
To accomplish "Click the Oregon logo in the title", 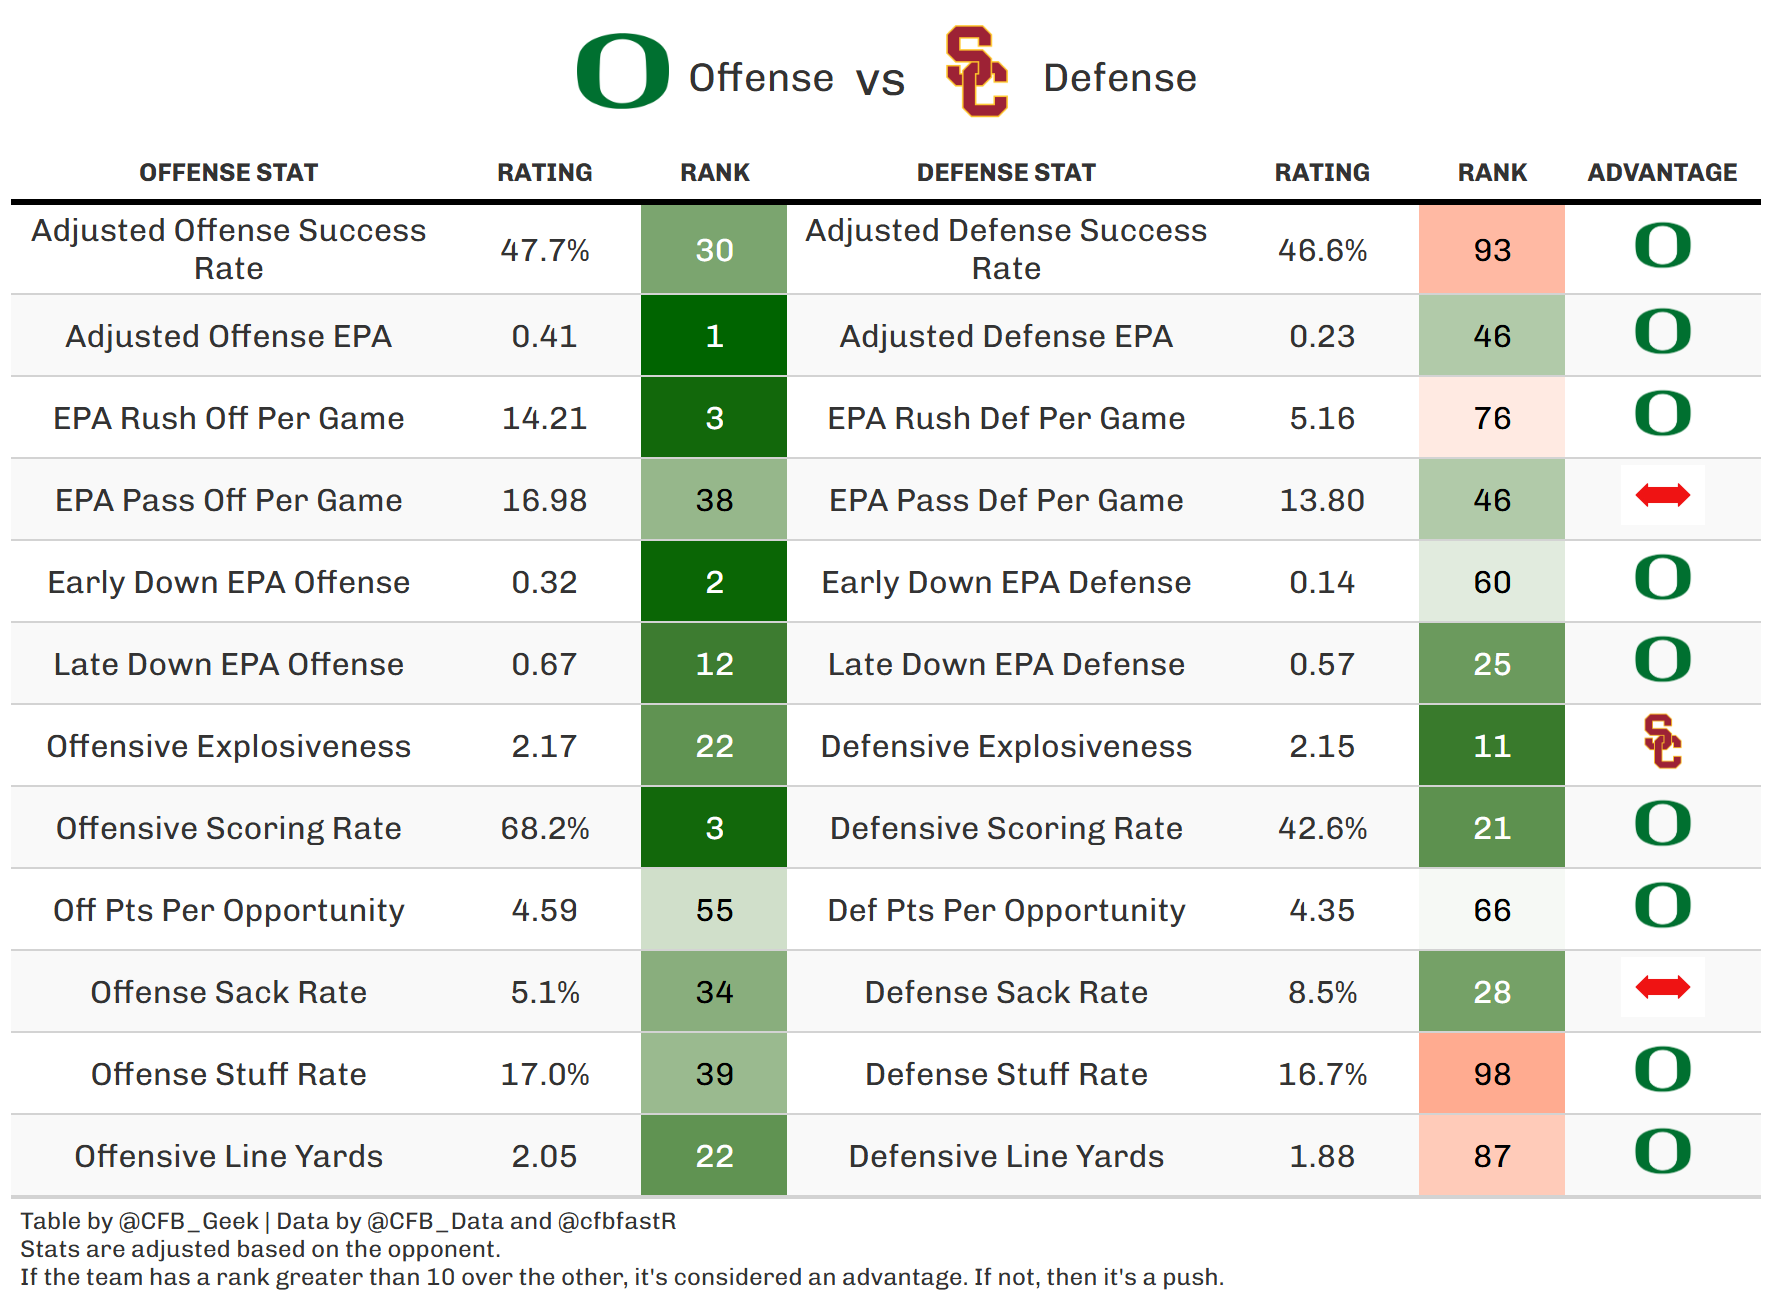I will click(x=622, y=71).
